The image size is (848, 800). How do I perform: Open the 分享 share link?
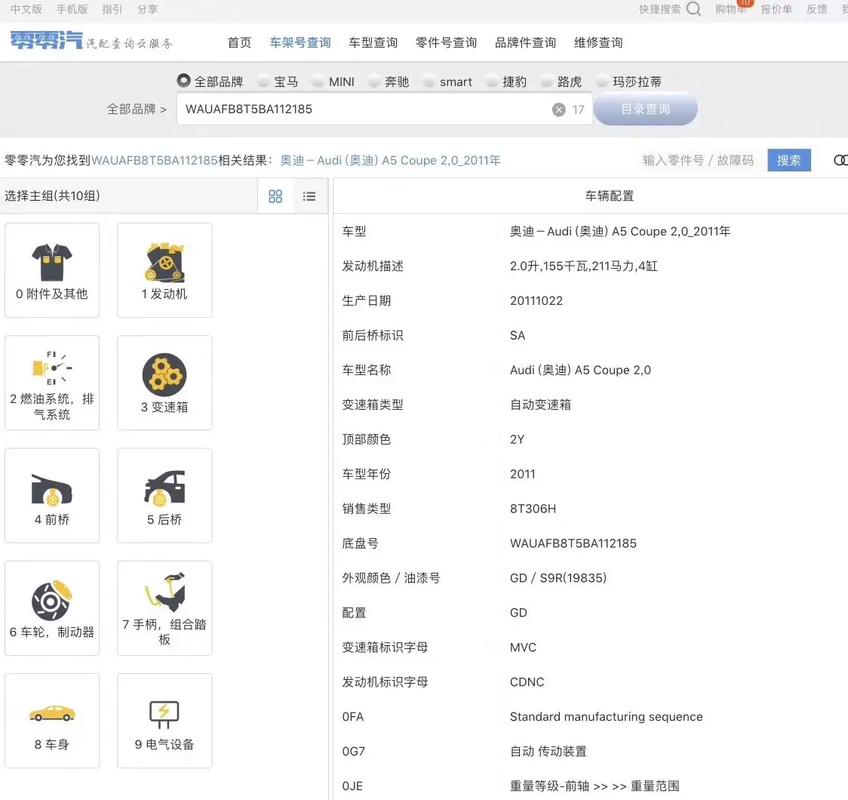click(x=147, y=9)
